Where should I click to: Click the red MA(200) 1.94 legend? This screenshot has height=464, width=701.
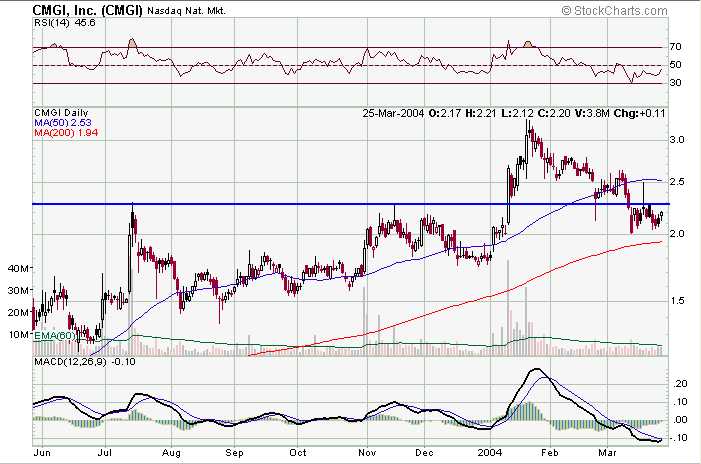click(66, 133)
